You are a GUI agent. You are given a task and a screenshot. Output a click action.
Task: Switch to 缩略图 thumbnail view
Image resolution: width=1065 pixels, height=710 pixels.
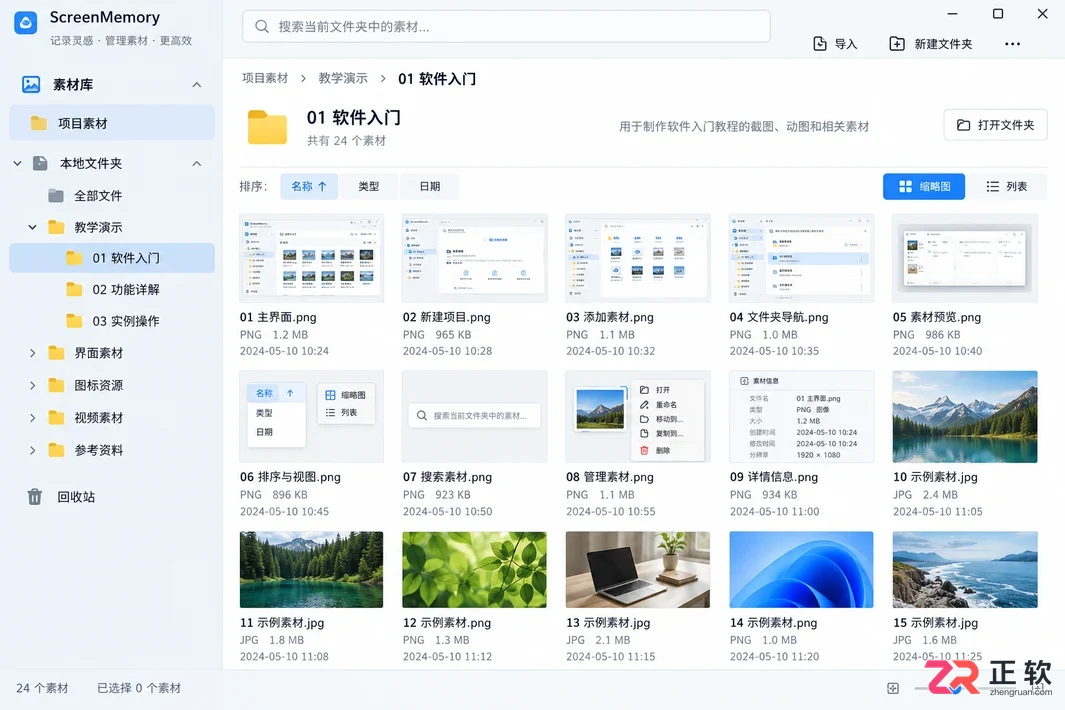pos(924,186)
